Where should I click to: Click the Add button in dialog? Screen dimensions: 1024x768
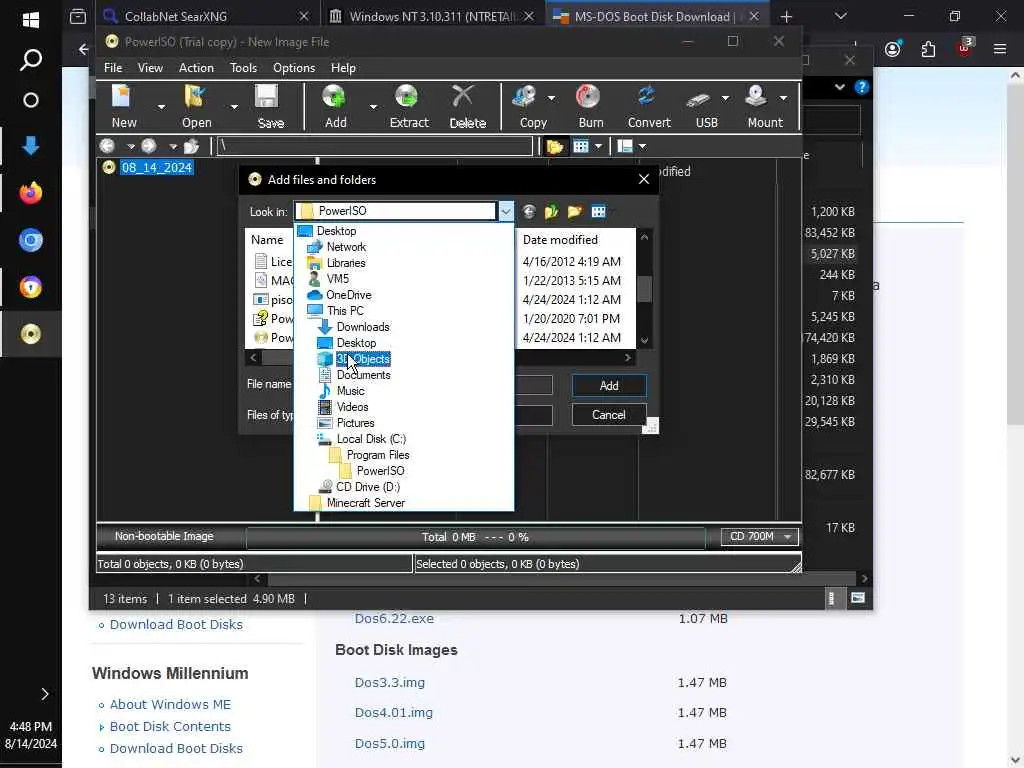point(609,385)
